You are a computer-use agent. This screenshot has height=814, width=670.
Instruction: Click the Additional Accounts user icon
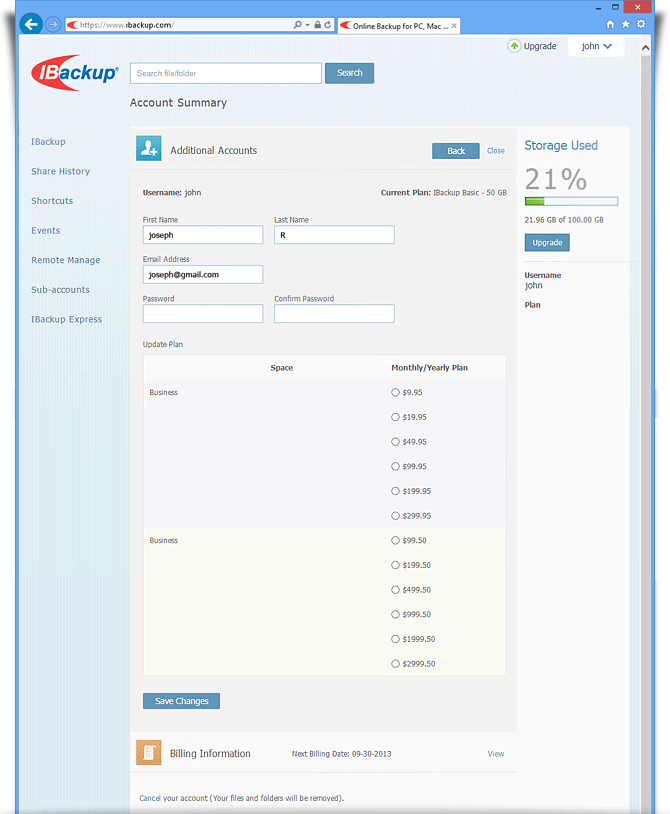click(149, 148)
